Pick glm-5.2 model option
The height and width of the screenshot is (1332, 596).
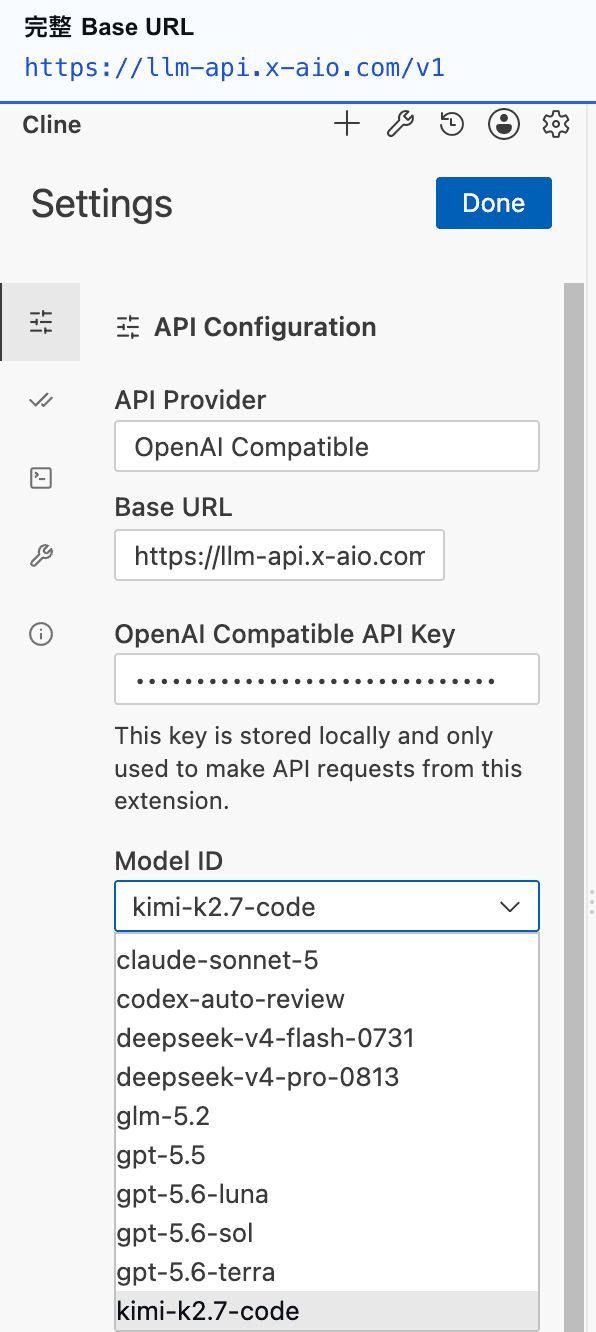coord(327,1116)
